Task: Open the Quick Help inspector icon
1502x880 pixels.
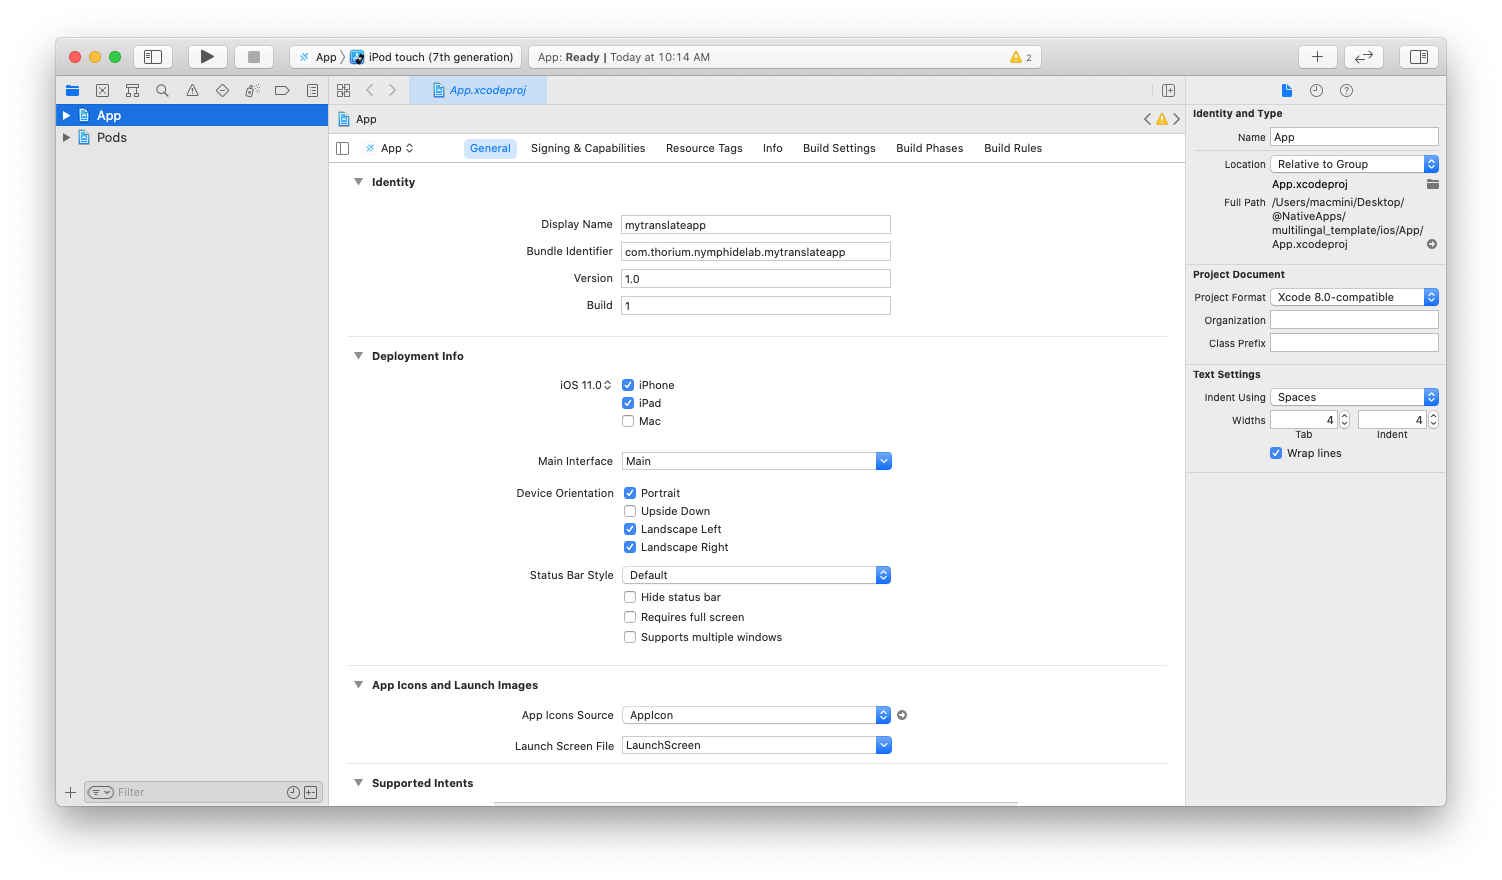Action: coord(1346,90)
